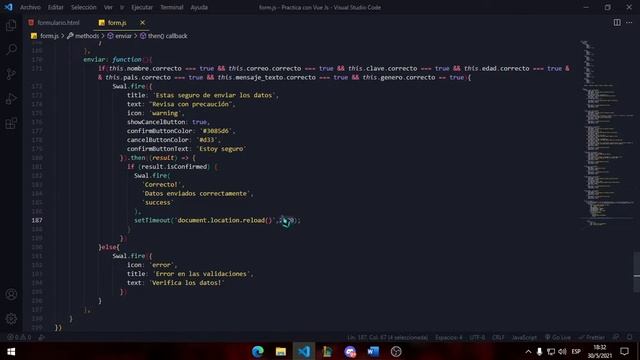Open the Source Control view
Image resolution: width=640 pixels, height=360 pixels.
click(x=11, y=74)
